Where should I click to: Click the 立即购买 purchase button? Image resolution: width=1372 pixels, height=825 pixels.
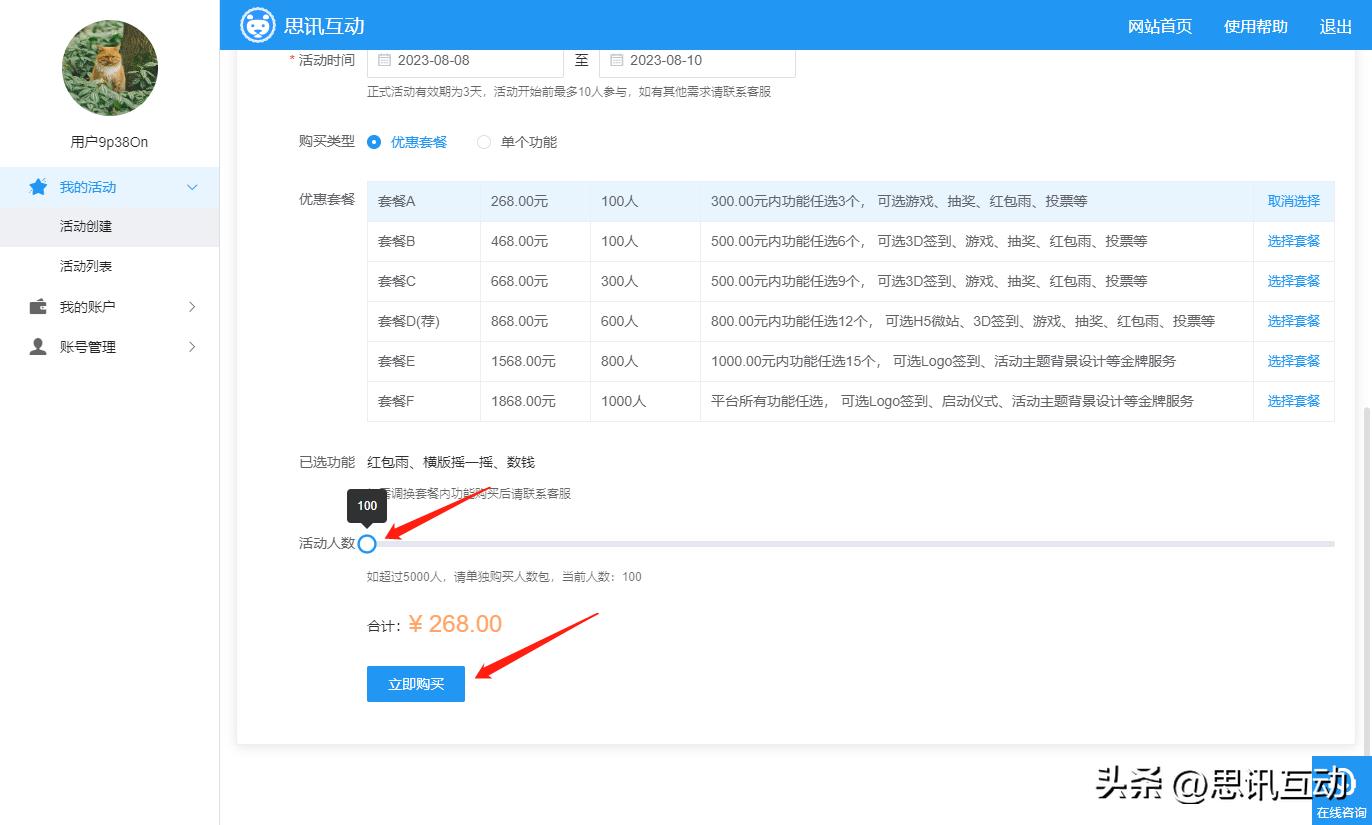415,684
